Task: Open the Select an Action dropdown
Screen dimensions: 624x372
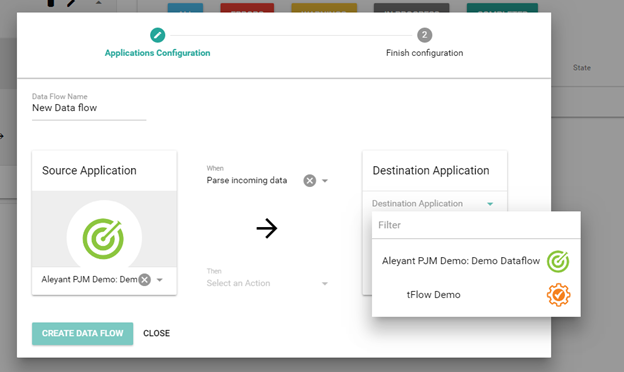Action: click(267, 283)
